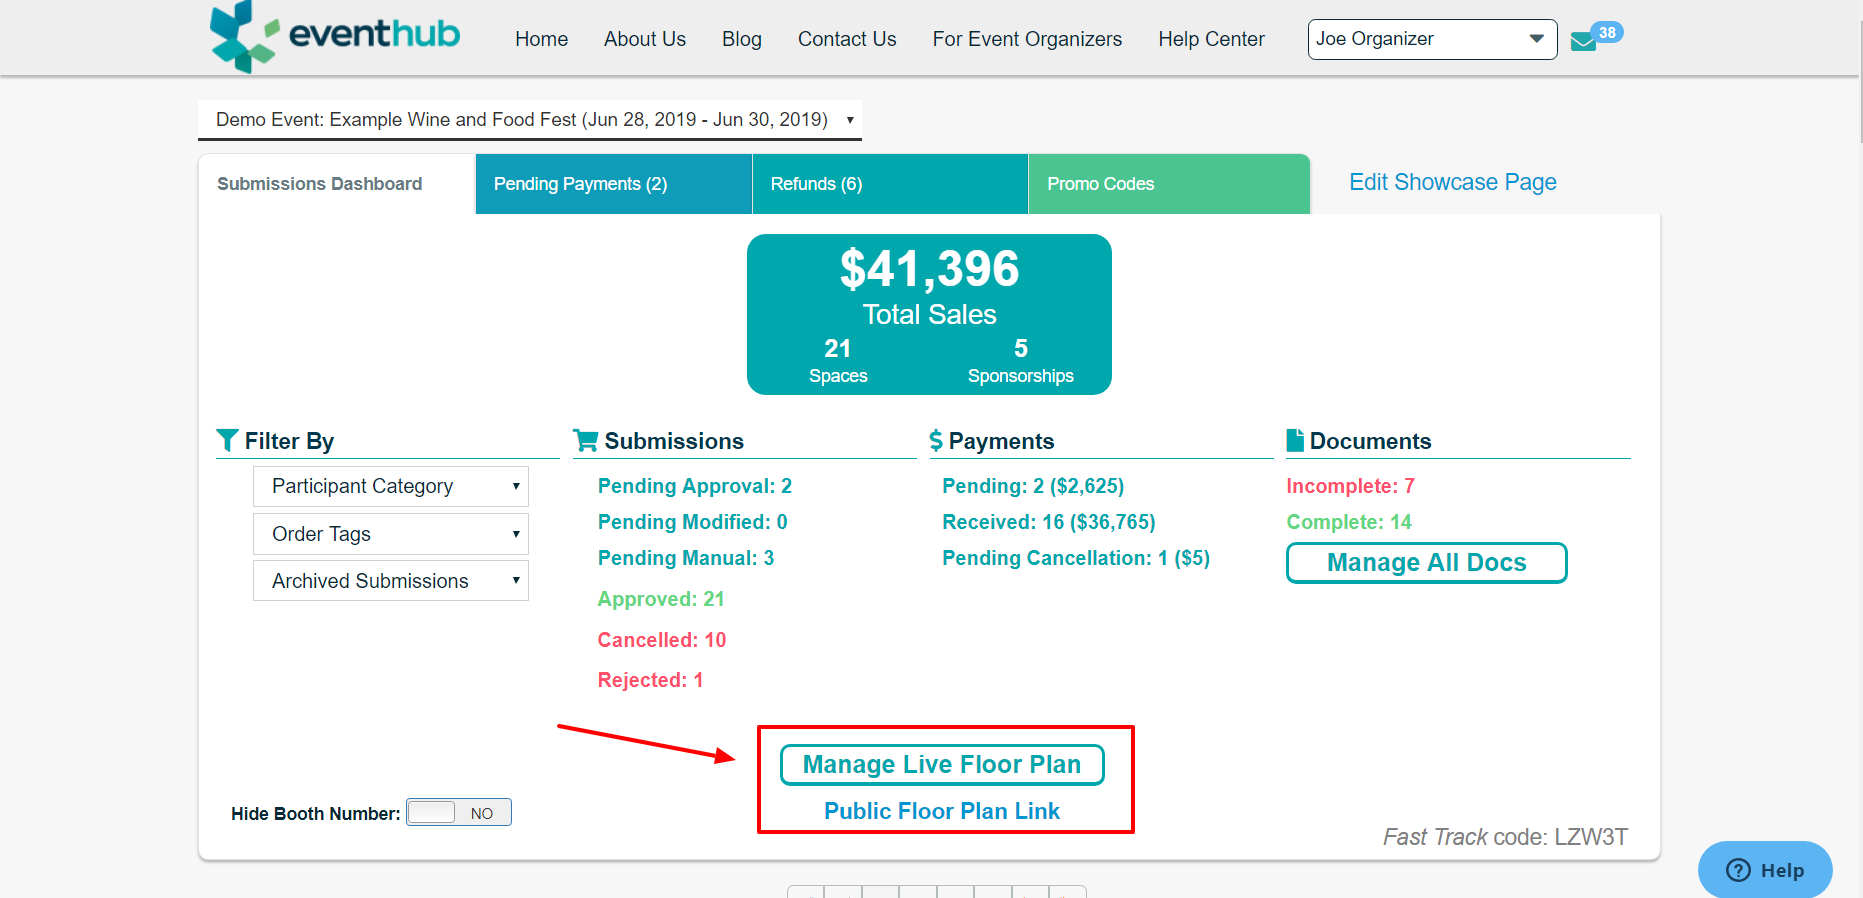Expand the Participant Category dropdown

(391, 486)
